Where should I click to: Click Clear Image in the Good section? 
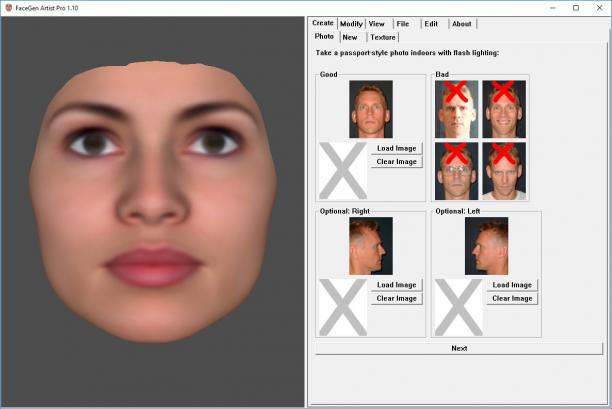coord(397,162)
